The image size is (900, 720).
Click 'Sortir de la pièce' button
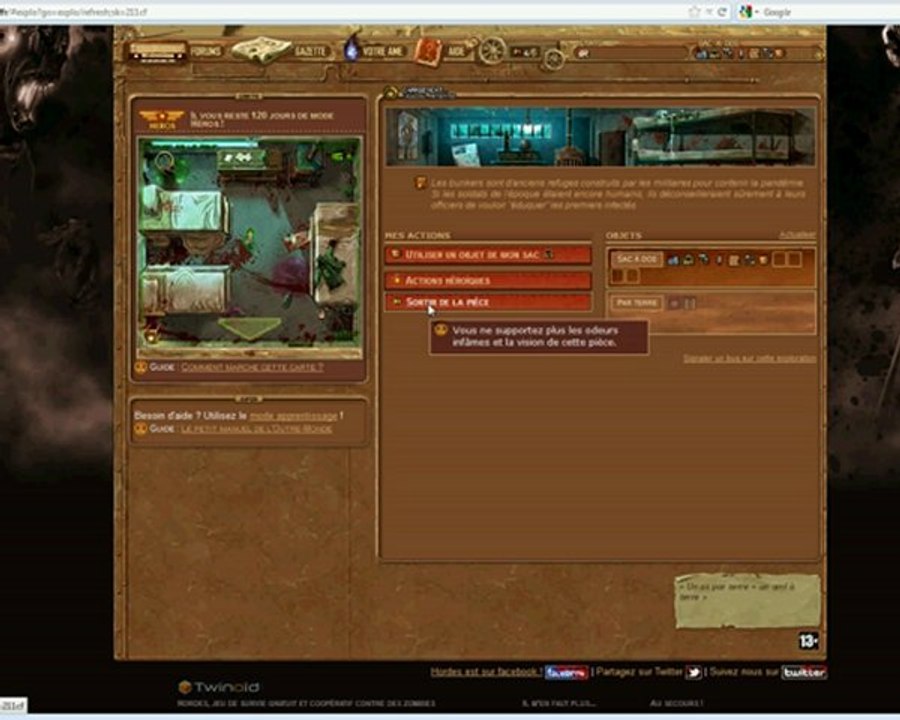point(488,302)
